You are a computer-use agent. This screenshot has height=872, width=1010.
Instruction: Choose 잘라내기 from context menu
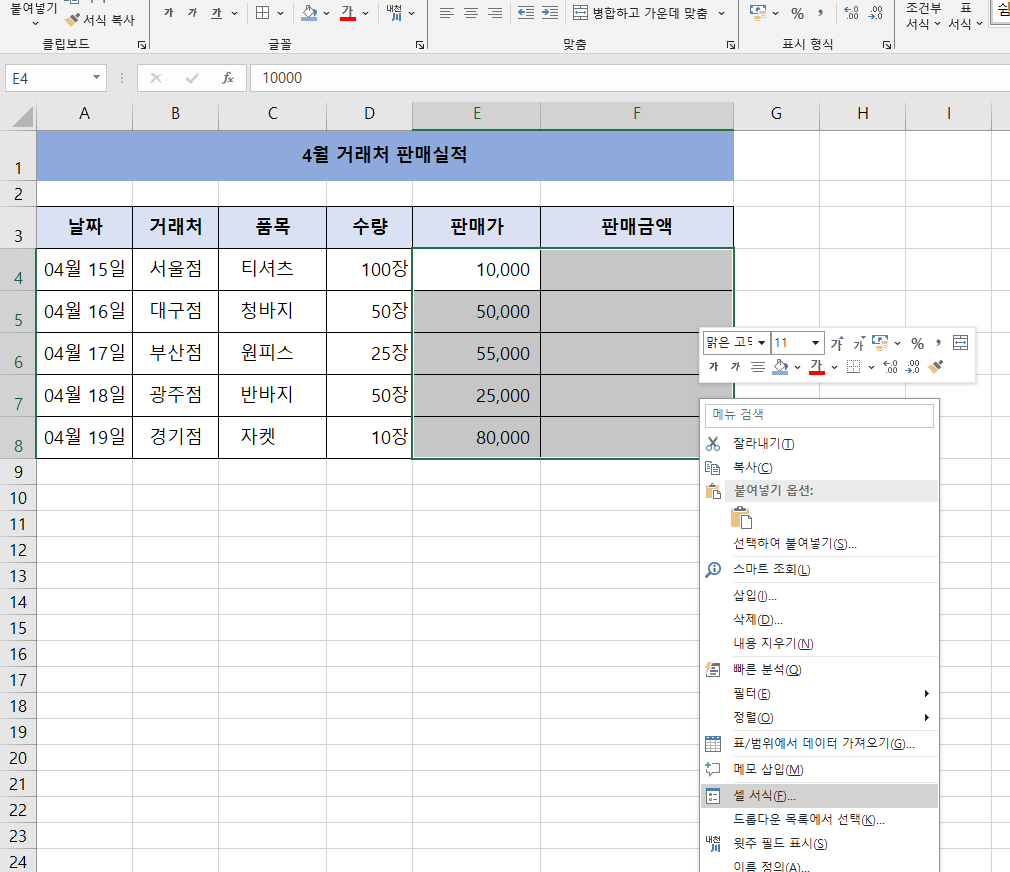[819, 444]
